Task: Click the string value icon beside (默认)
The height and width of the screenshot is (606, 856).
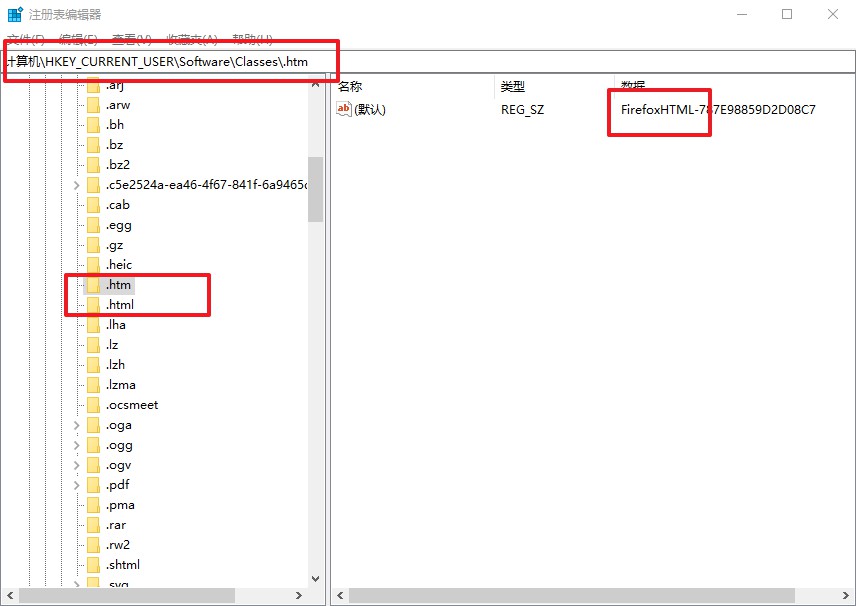Action: coord(344,109)
